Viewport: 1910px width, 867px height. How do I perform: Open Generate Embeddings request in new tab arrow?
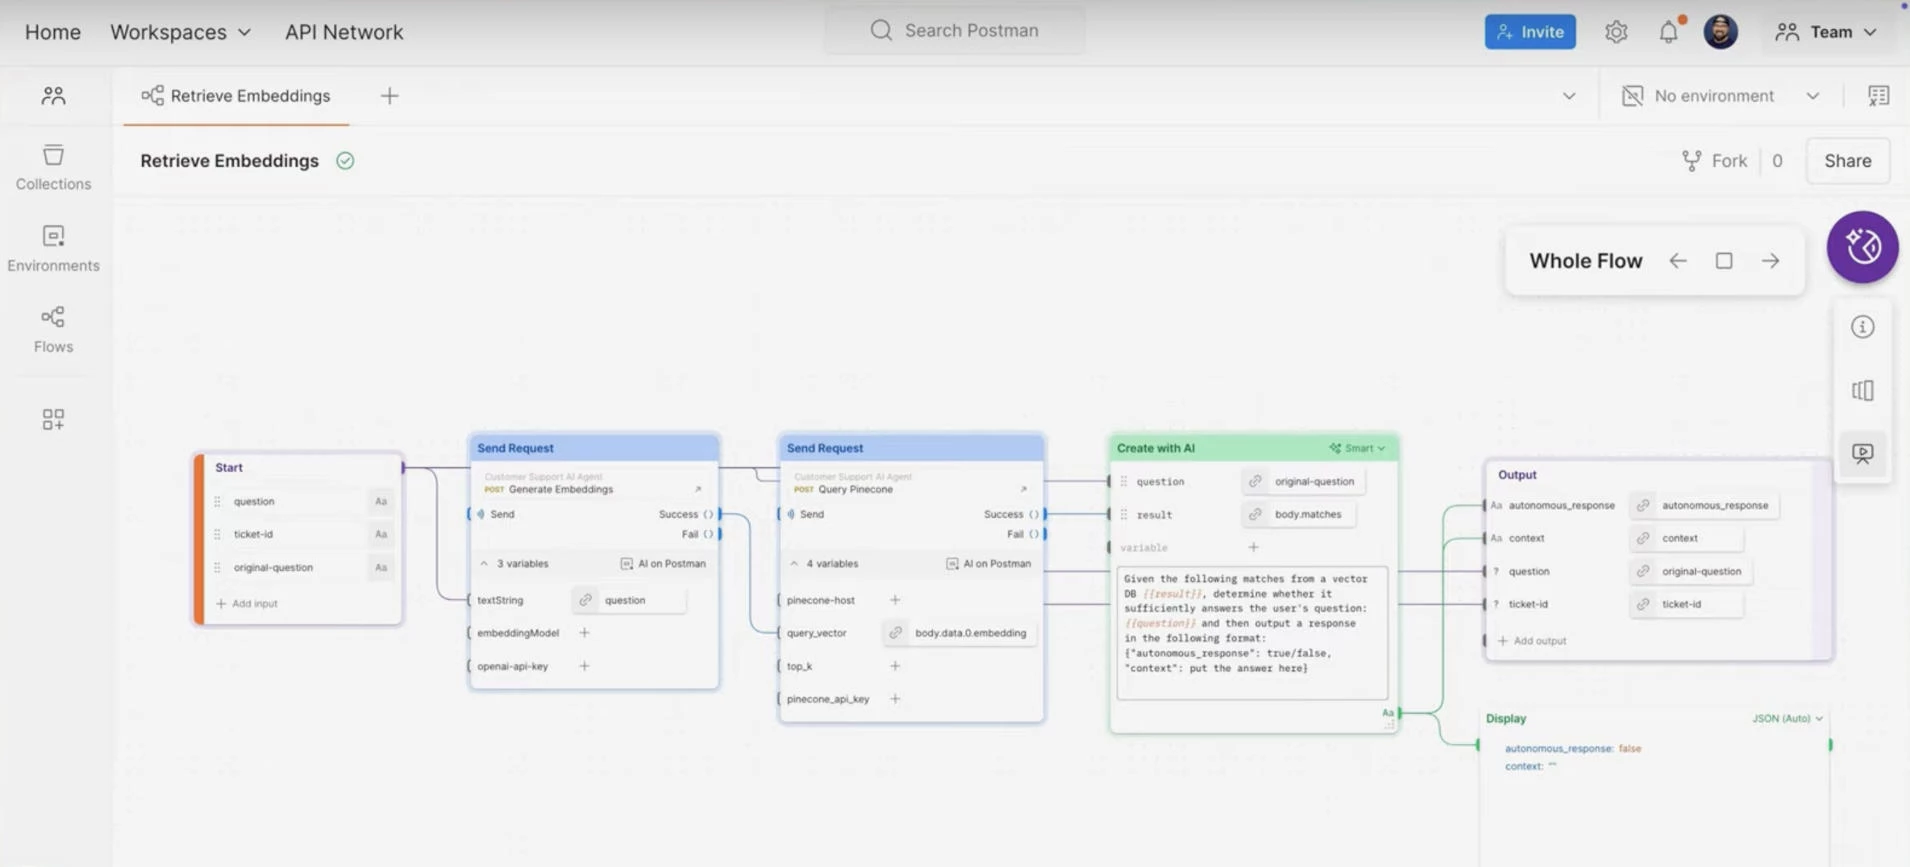click(x=698, y=489)
